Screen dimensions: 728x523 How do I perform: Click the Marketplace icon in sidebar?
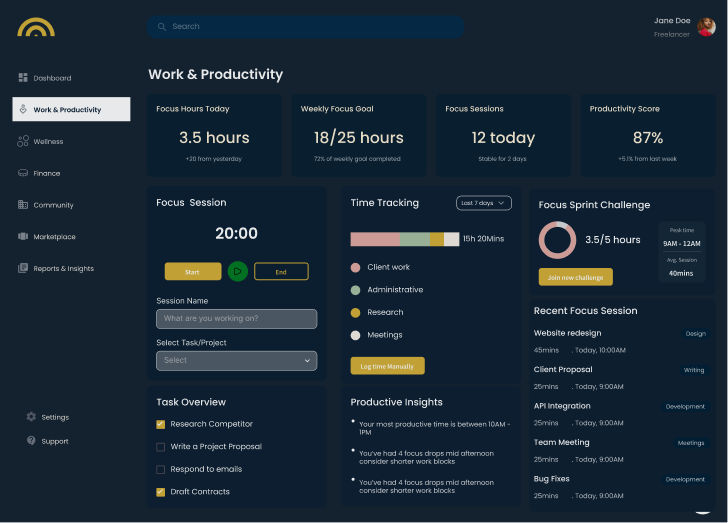(23, 236)
